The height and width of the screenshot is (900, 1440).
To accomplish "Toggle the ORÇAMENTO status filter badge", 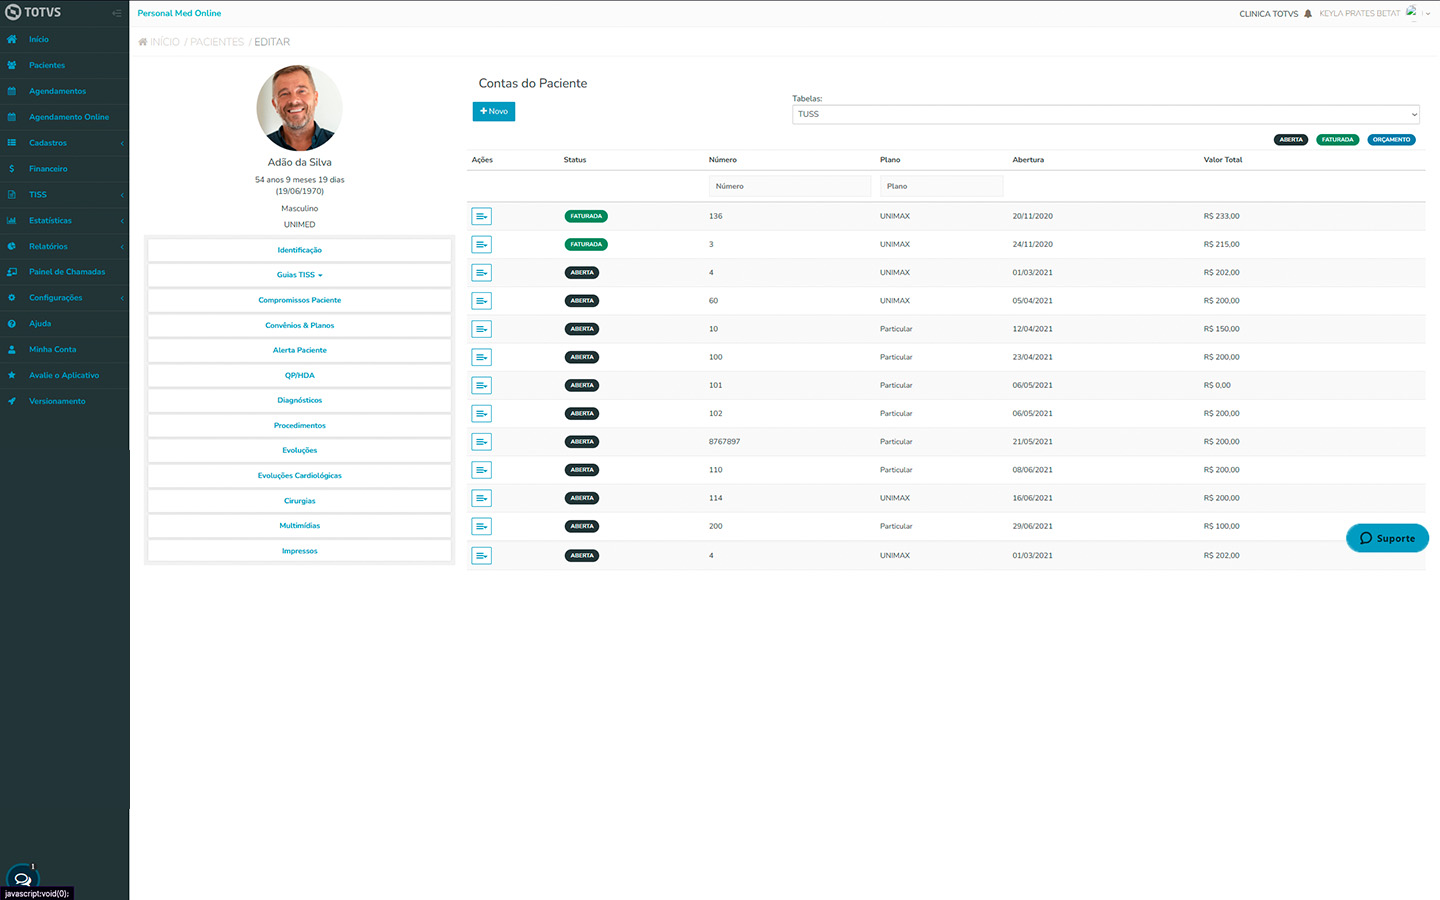I will [x=1391, y=140].
